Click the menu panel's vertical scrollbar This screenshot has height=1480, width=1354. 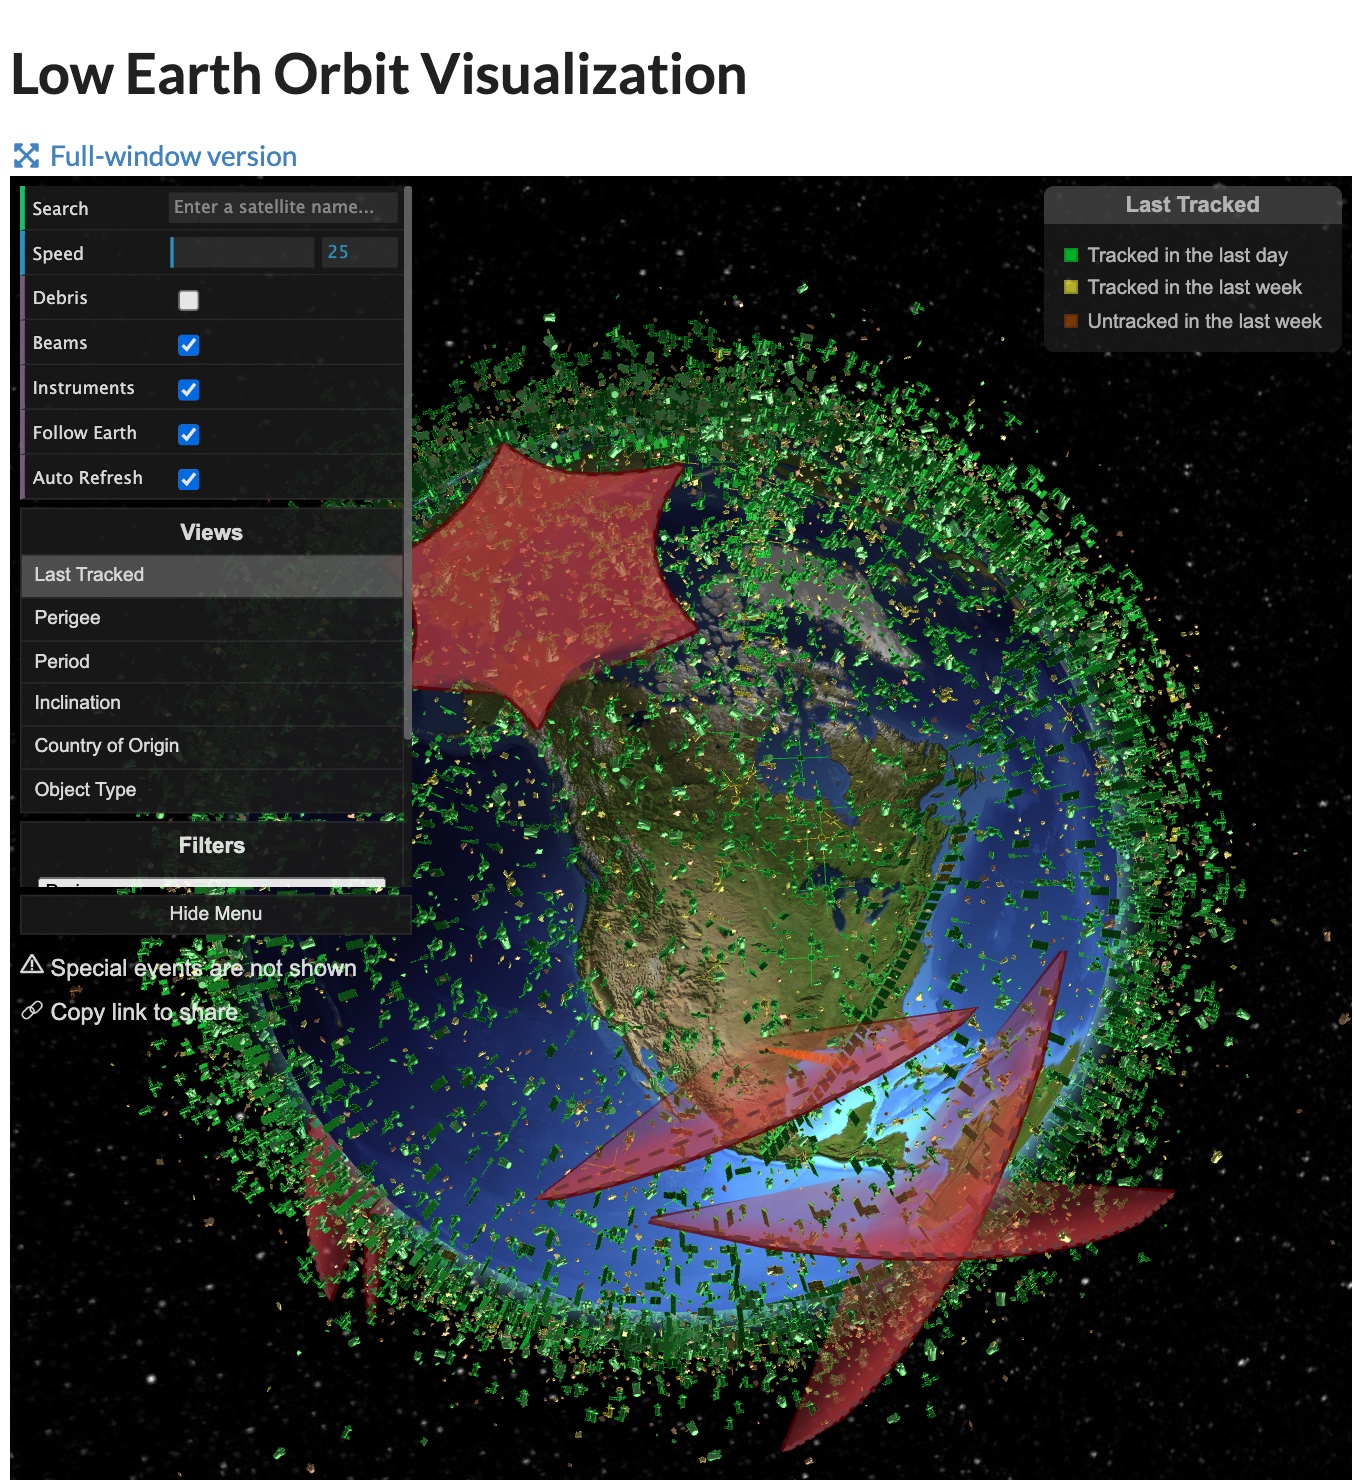pos(408,462)
